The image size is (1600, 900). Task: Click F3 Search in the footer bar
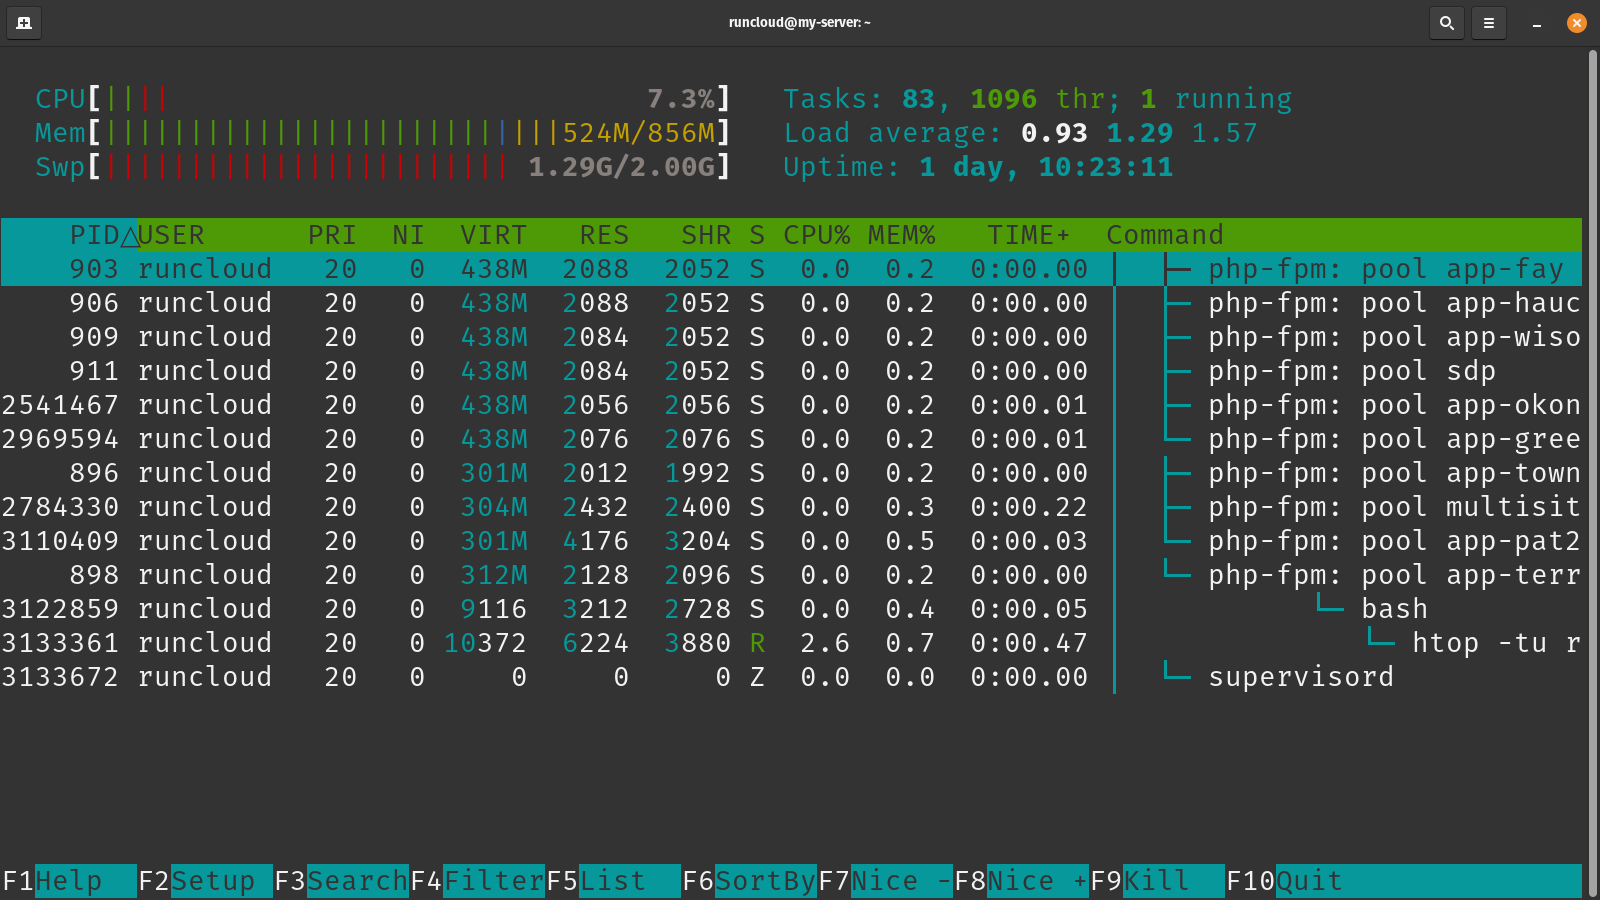[341, 881]
